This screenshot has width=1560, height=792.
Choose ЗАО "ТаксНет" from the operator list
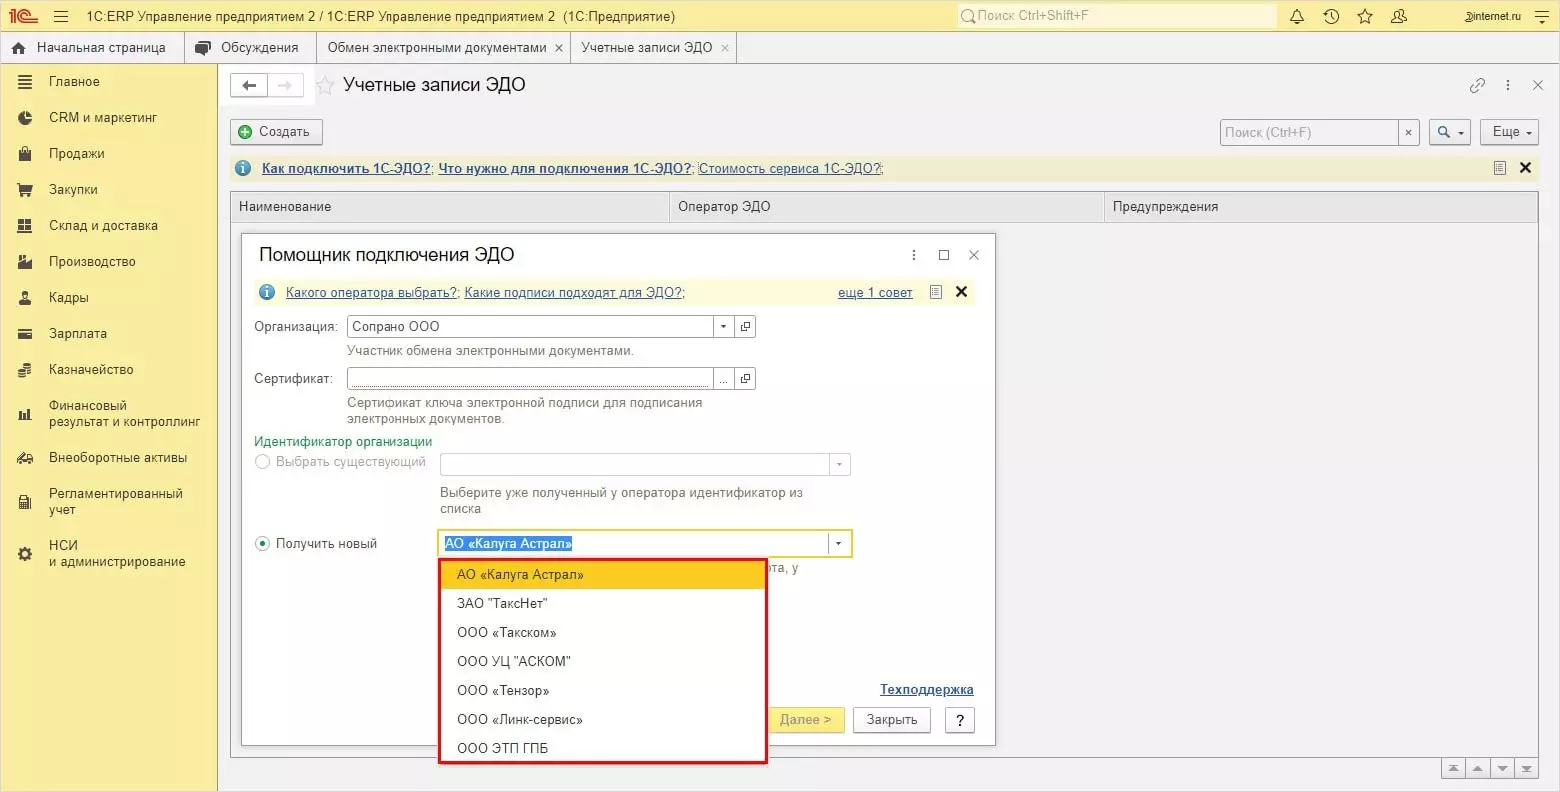click(x=603, y=604)
